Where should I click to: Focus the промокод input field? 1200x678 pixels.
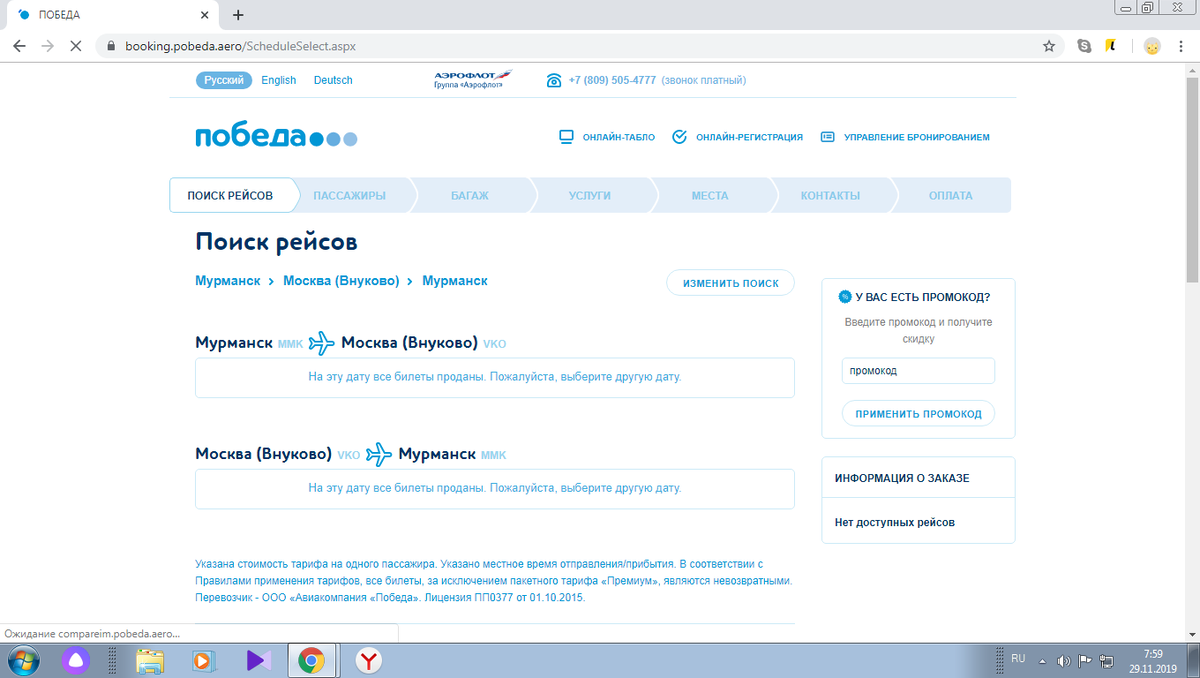[x=919, y=370]
